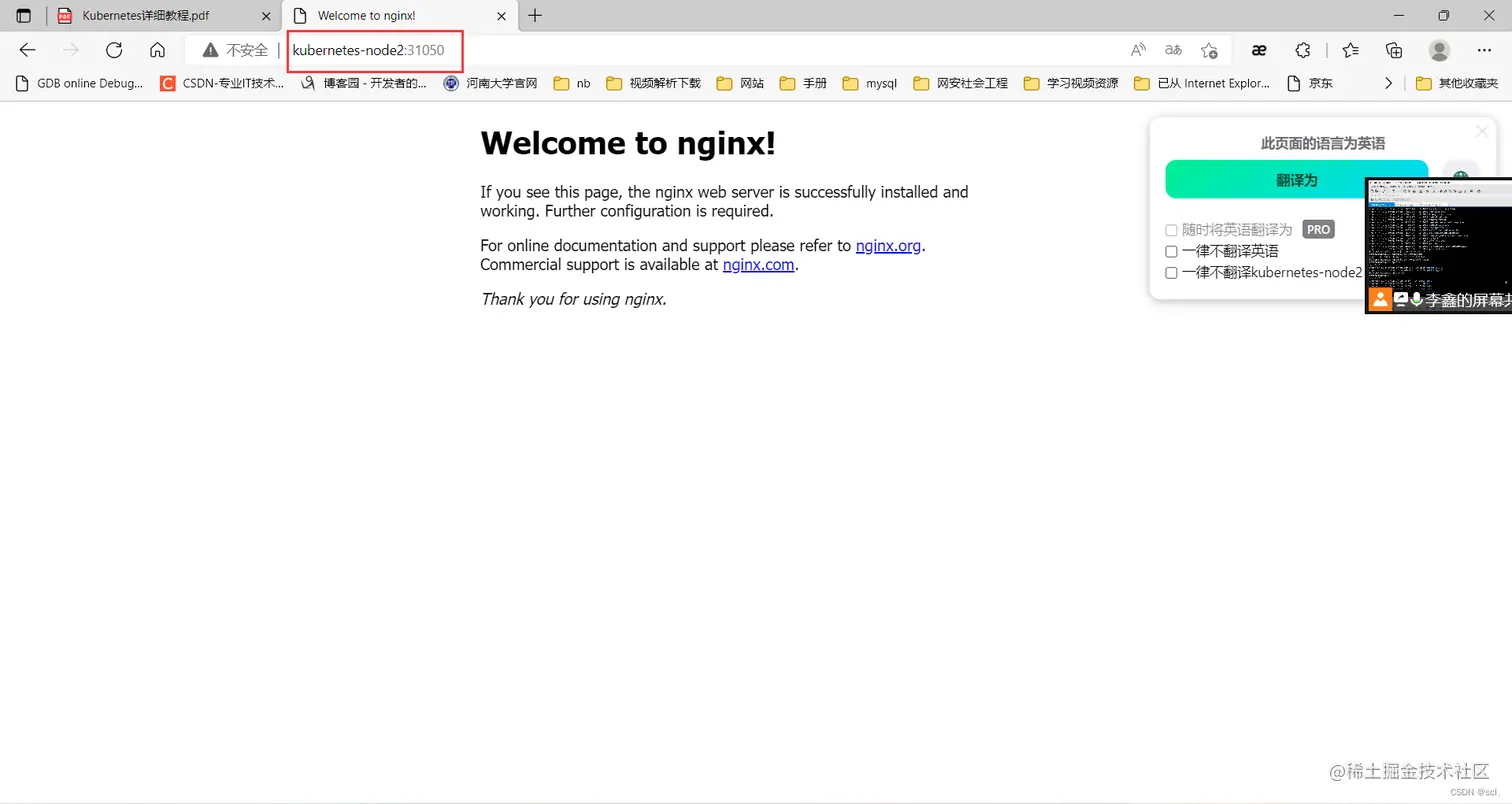
Task: Refresh the current page
Action: [x=114, y=50]
